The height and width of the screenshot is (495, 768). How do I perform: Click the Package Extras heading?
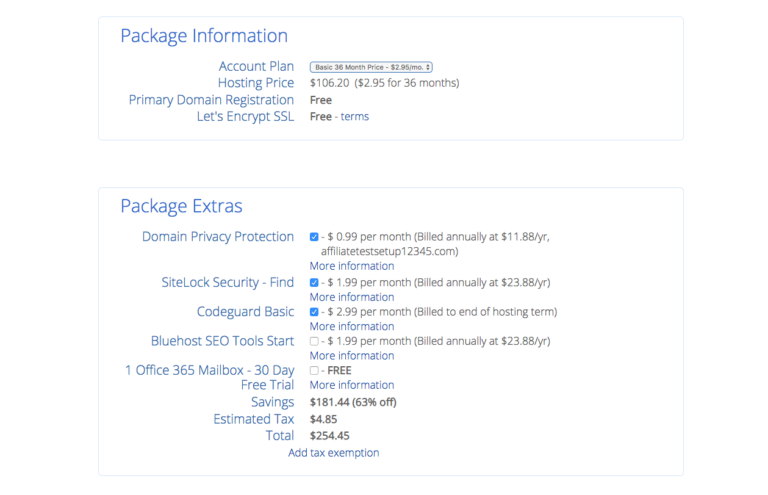click(x=181, y=206)
